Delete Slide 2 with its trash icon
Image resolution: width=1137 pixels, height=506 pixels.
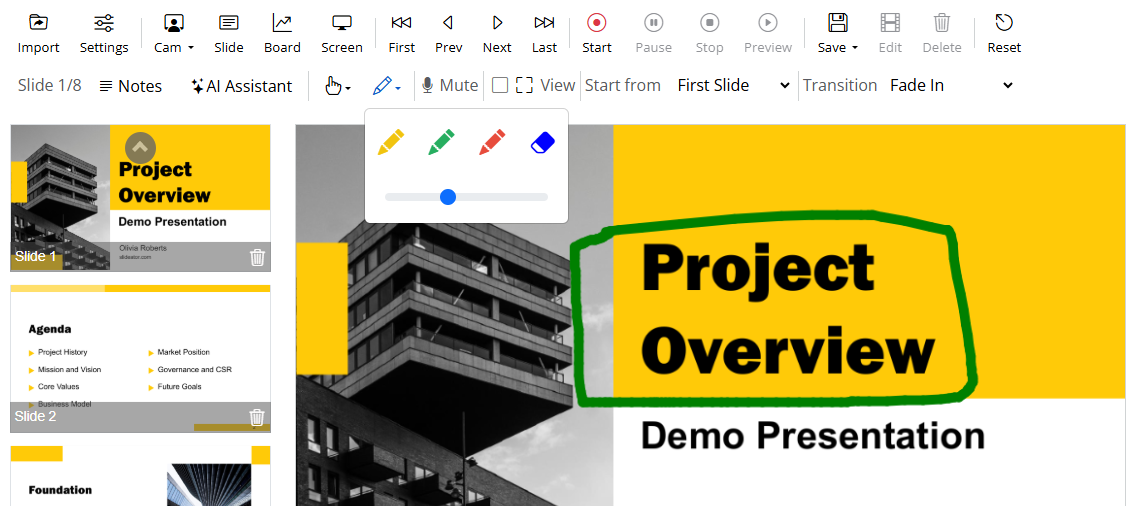pos(257,417)
